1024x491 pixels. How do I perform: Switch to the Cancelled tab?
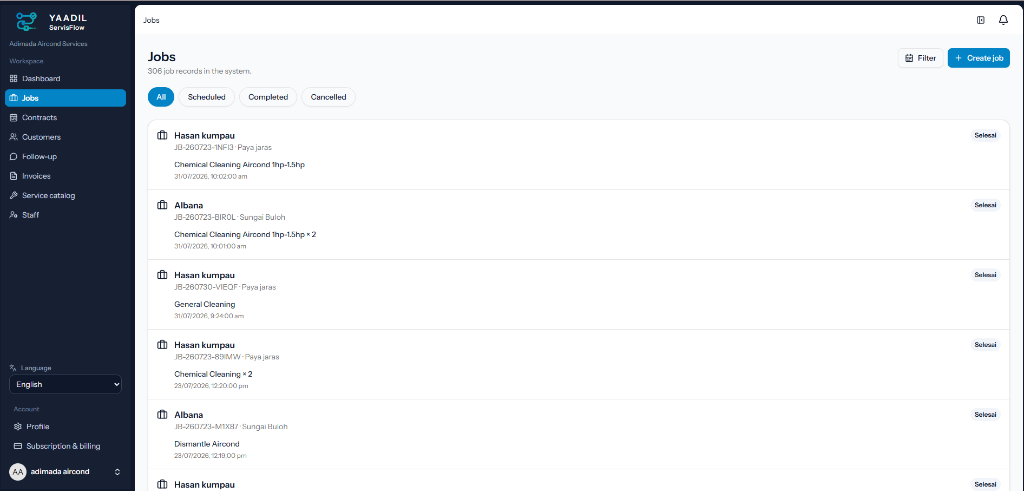point(328,97)
